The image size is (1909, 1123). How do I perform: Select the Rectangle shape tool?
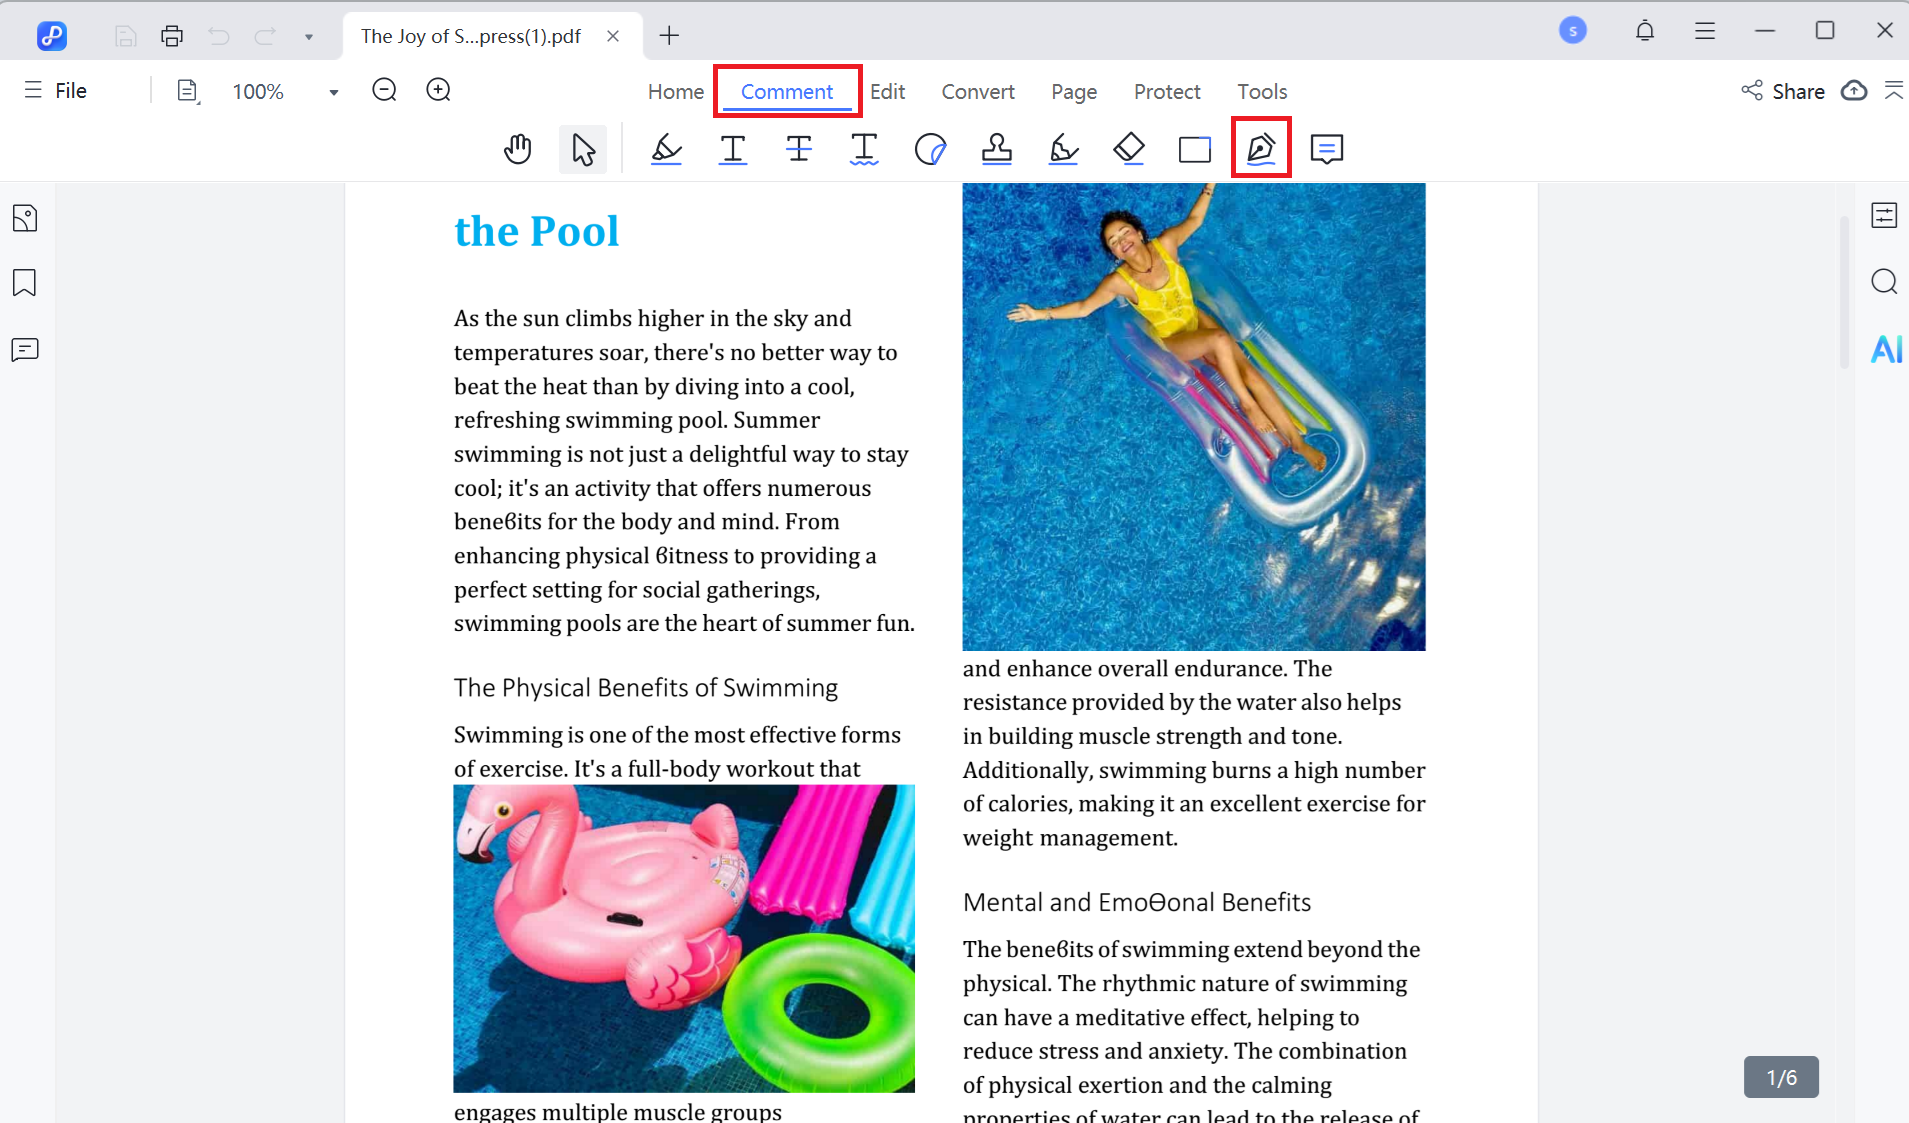click(1194, 149)
